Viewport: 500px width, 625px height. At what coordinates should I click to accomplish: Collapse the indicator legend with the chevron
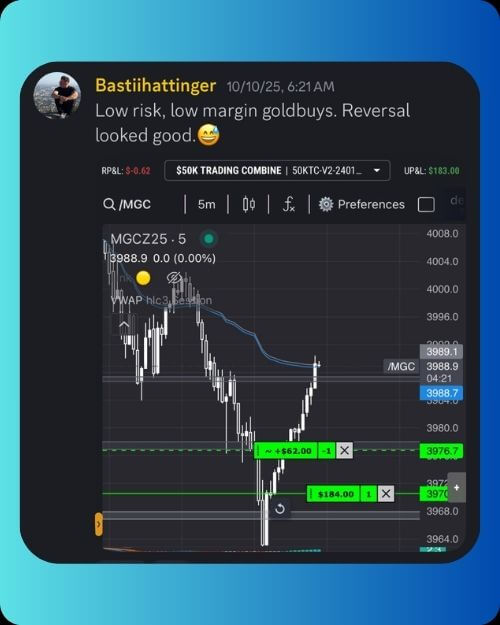124,326
